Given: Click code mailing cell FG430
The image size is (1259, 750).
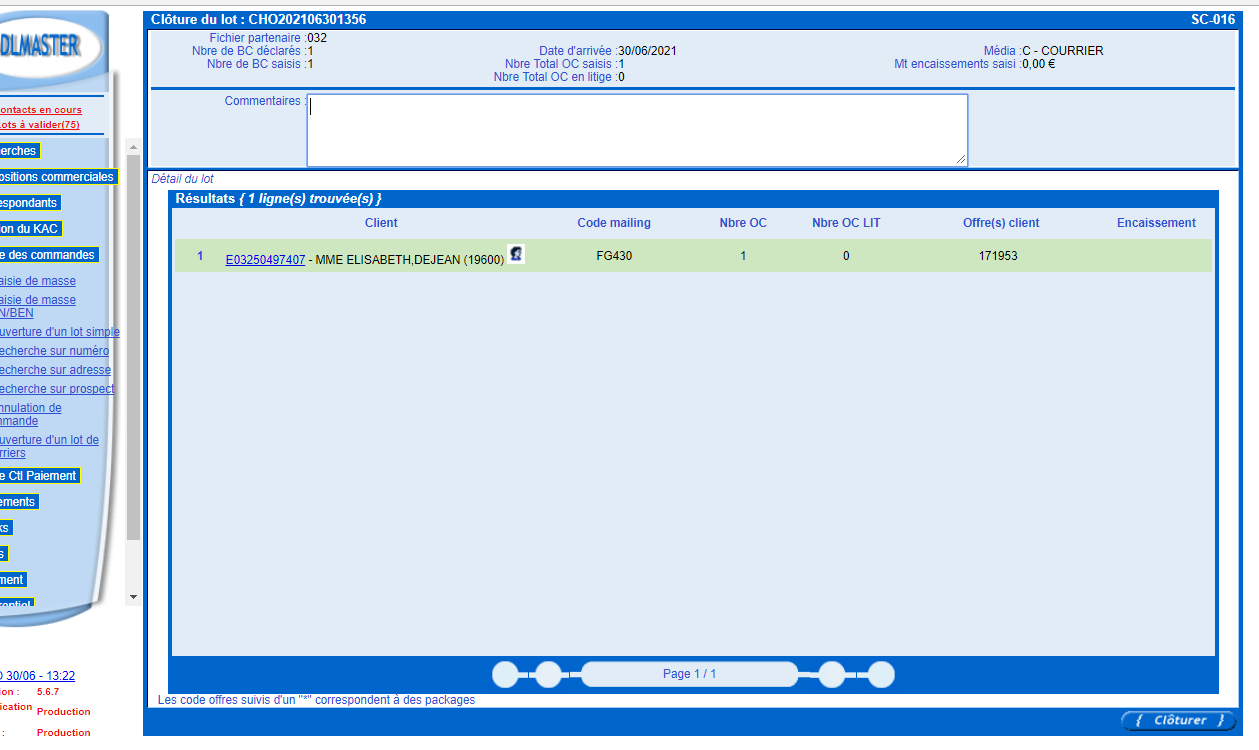Looking at the screenshot, I should tap(614, 256).
